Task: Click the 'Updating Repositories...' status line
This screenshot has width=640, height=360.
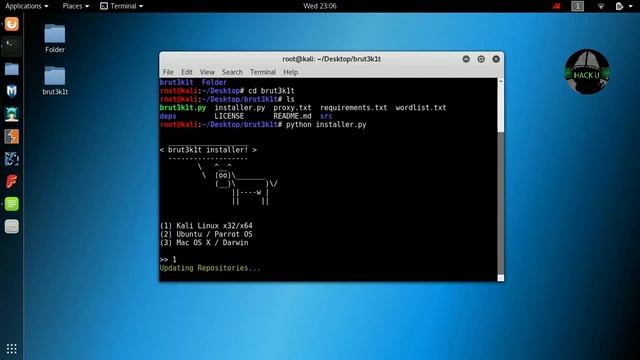Action: [210, 268]
